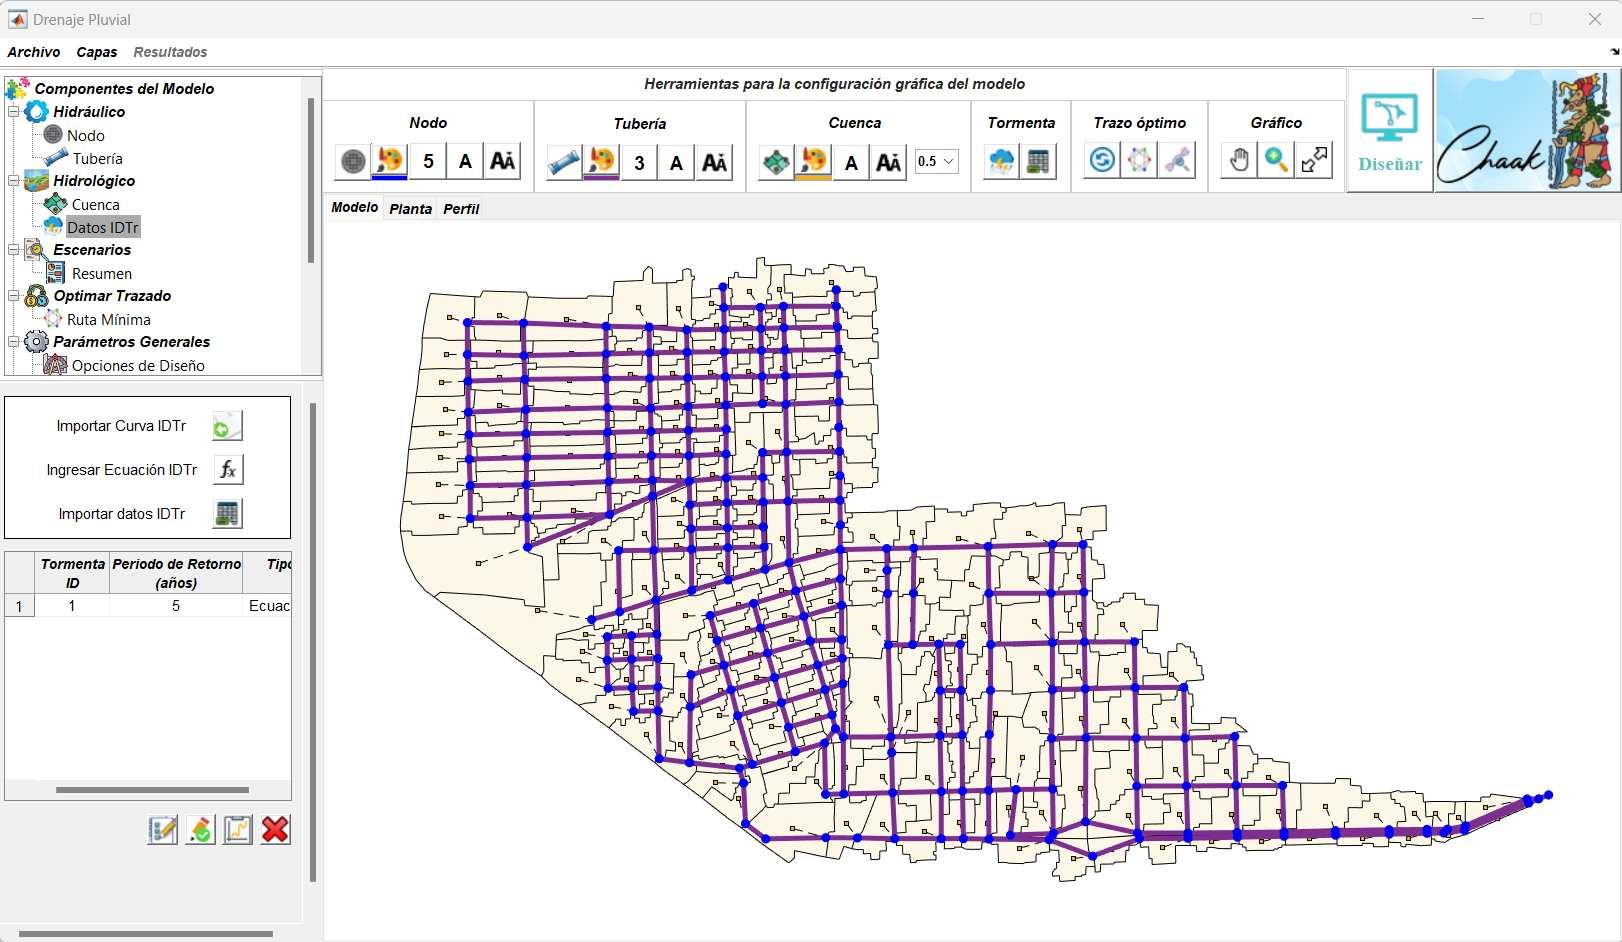
Task: Activate the zoom magnifier tool
Action: point(1276,160)
